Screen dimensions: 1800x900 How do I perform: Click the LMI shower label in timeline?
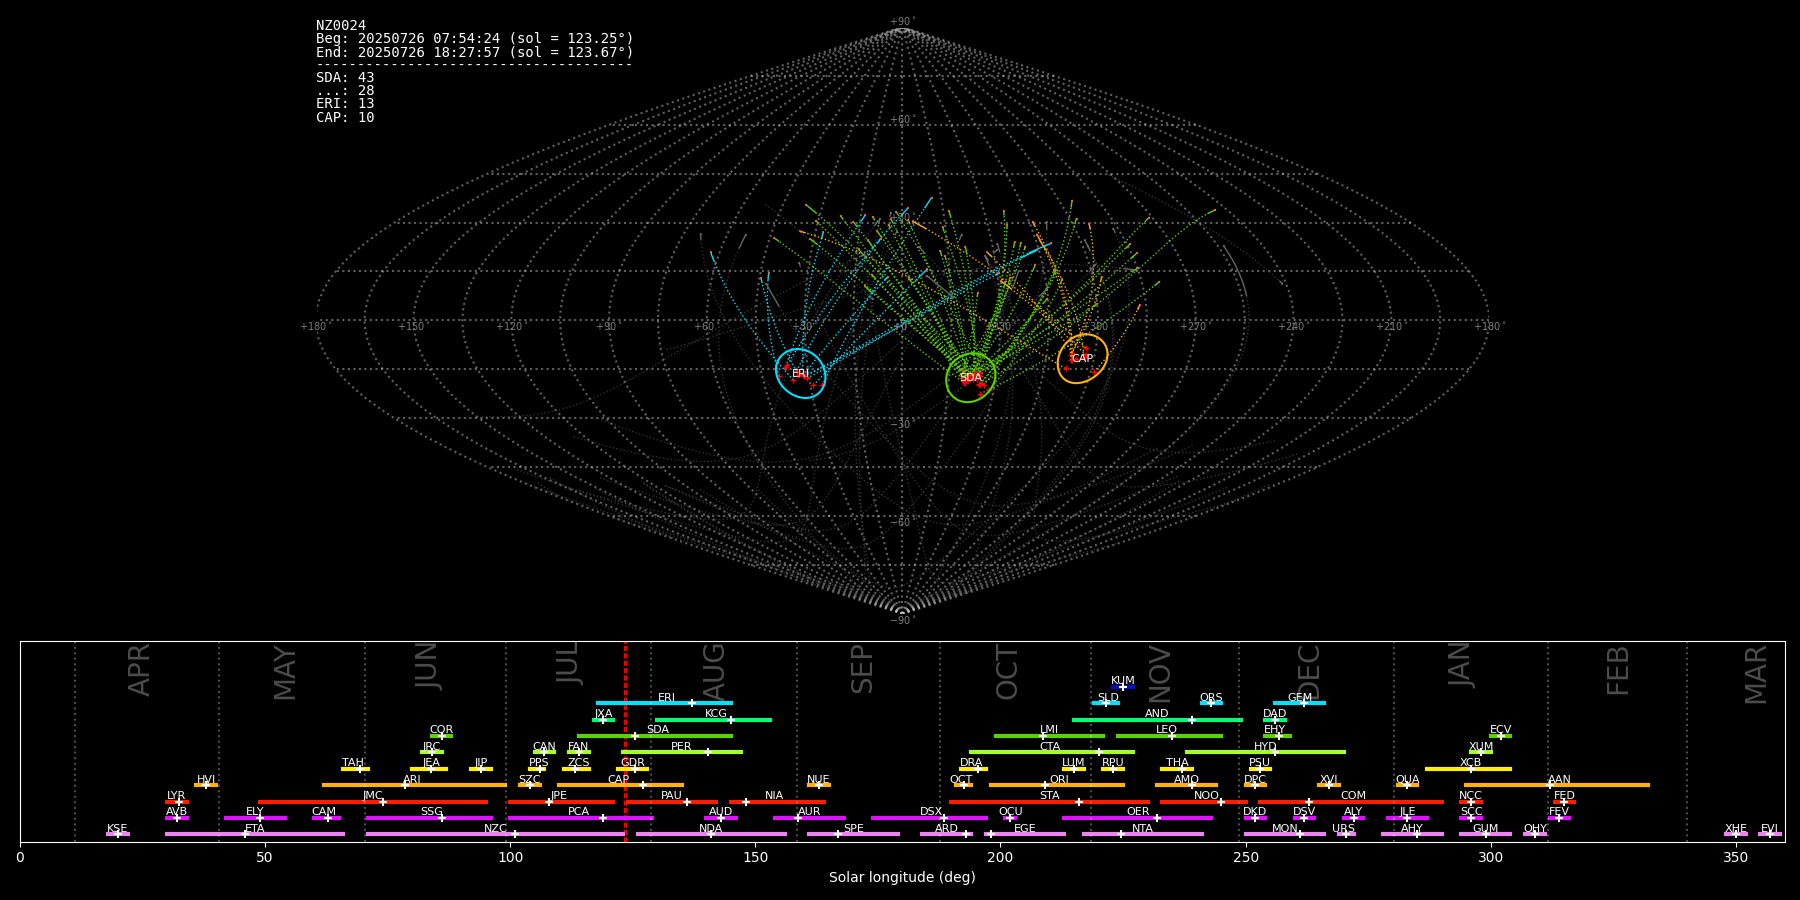coord(1049,730)
